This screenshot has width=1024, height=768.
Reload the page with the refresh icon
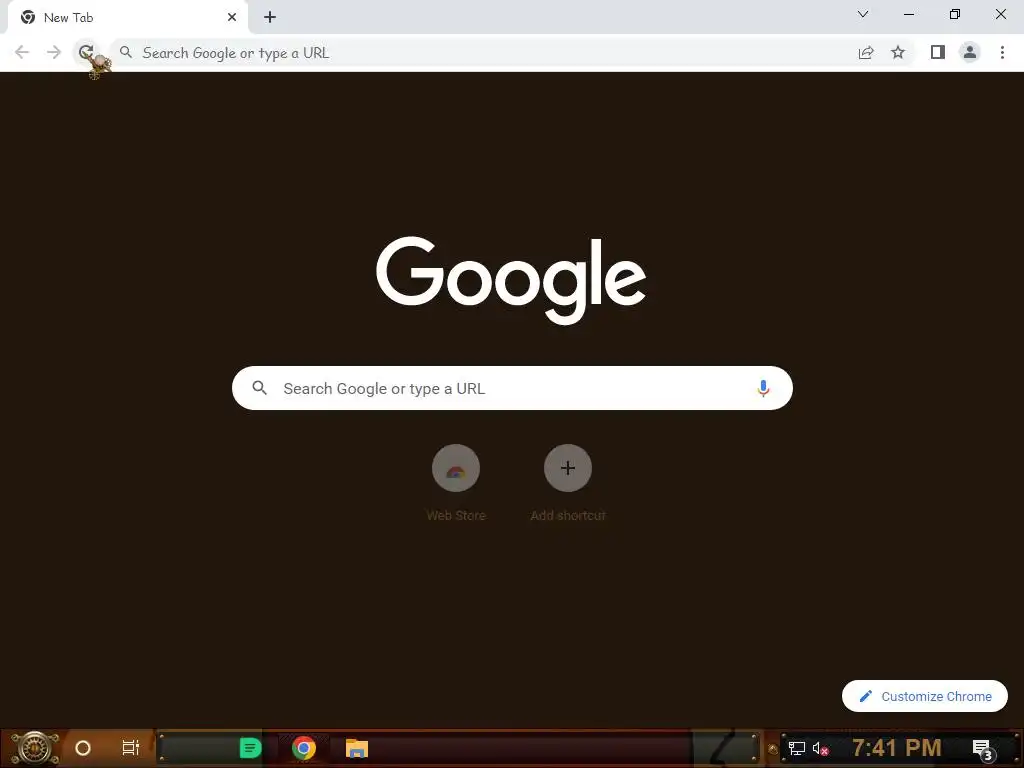(x=86, y=52)
